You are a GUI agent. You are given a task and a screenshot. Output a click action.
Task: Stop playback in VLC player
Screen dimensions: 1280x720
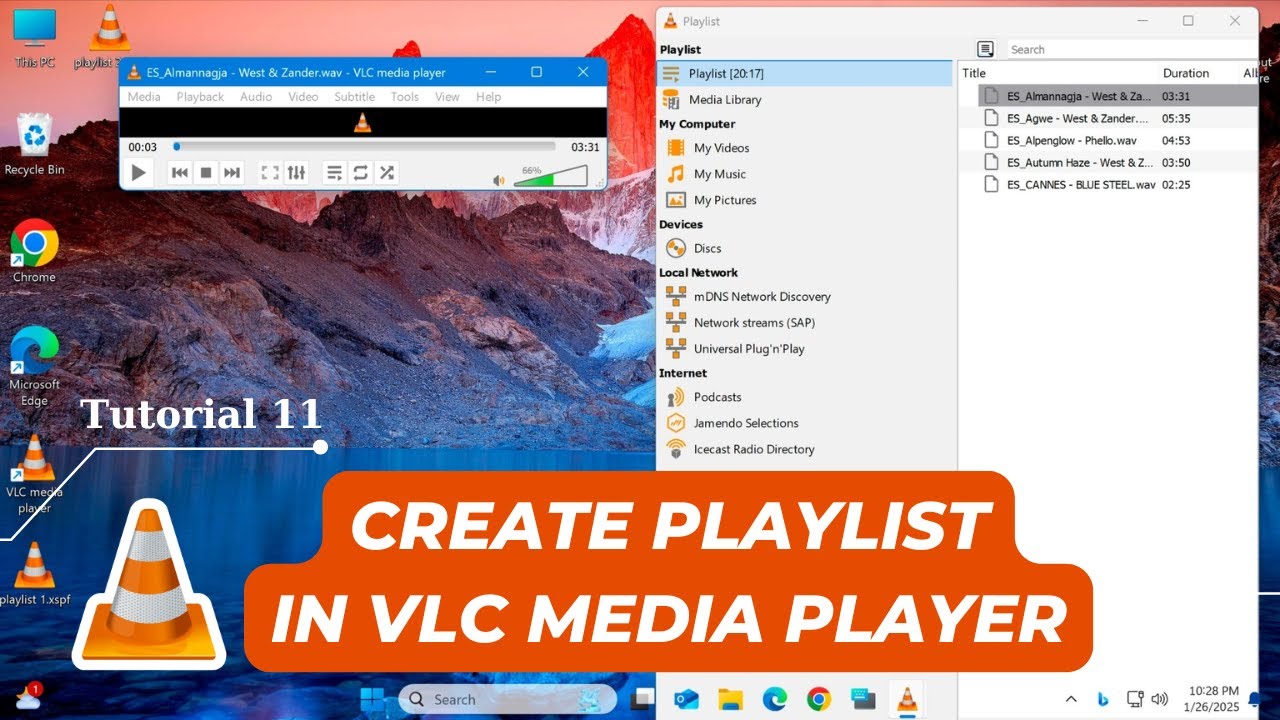pos(206,173)
